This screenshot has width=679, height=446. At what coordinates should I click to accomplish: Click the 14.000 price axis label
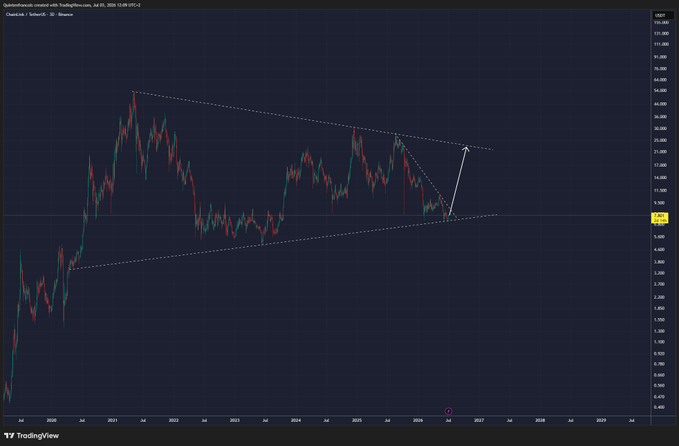click(x=660, y=178)
